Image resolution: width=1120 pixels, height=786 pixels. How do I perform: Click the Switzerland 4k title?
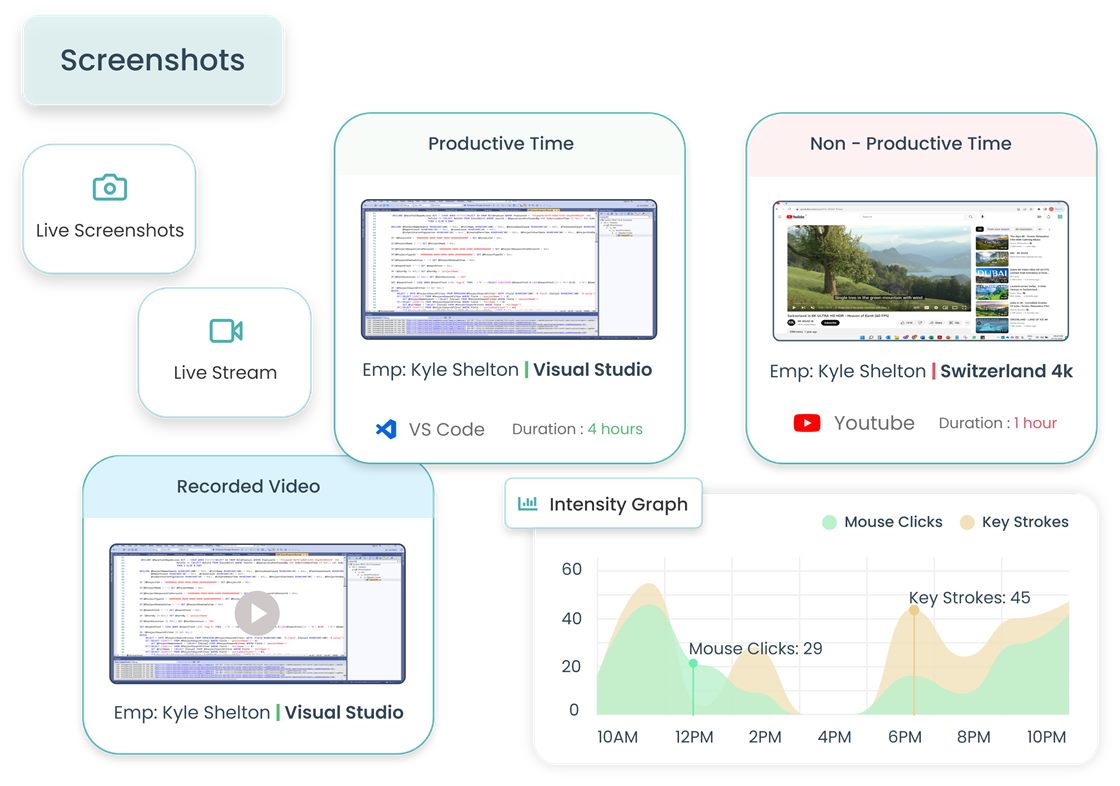1006,371
